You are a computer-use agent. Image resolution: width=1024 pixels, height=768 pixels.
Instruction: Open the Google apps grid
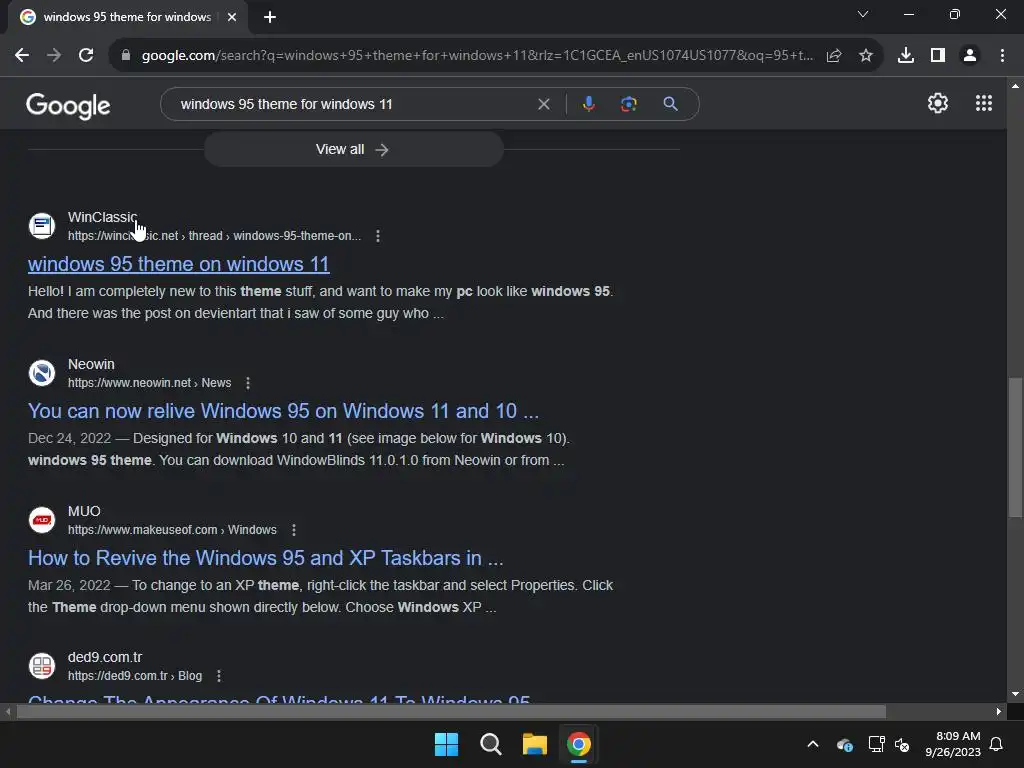(984, 103)
